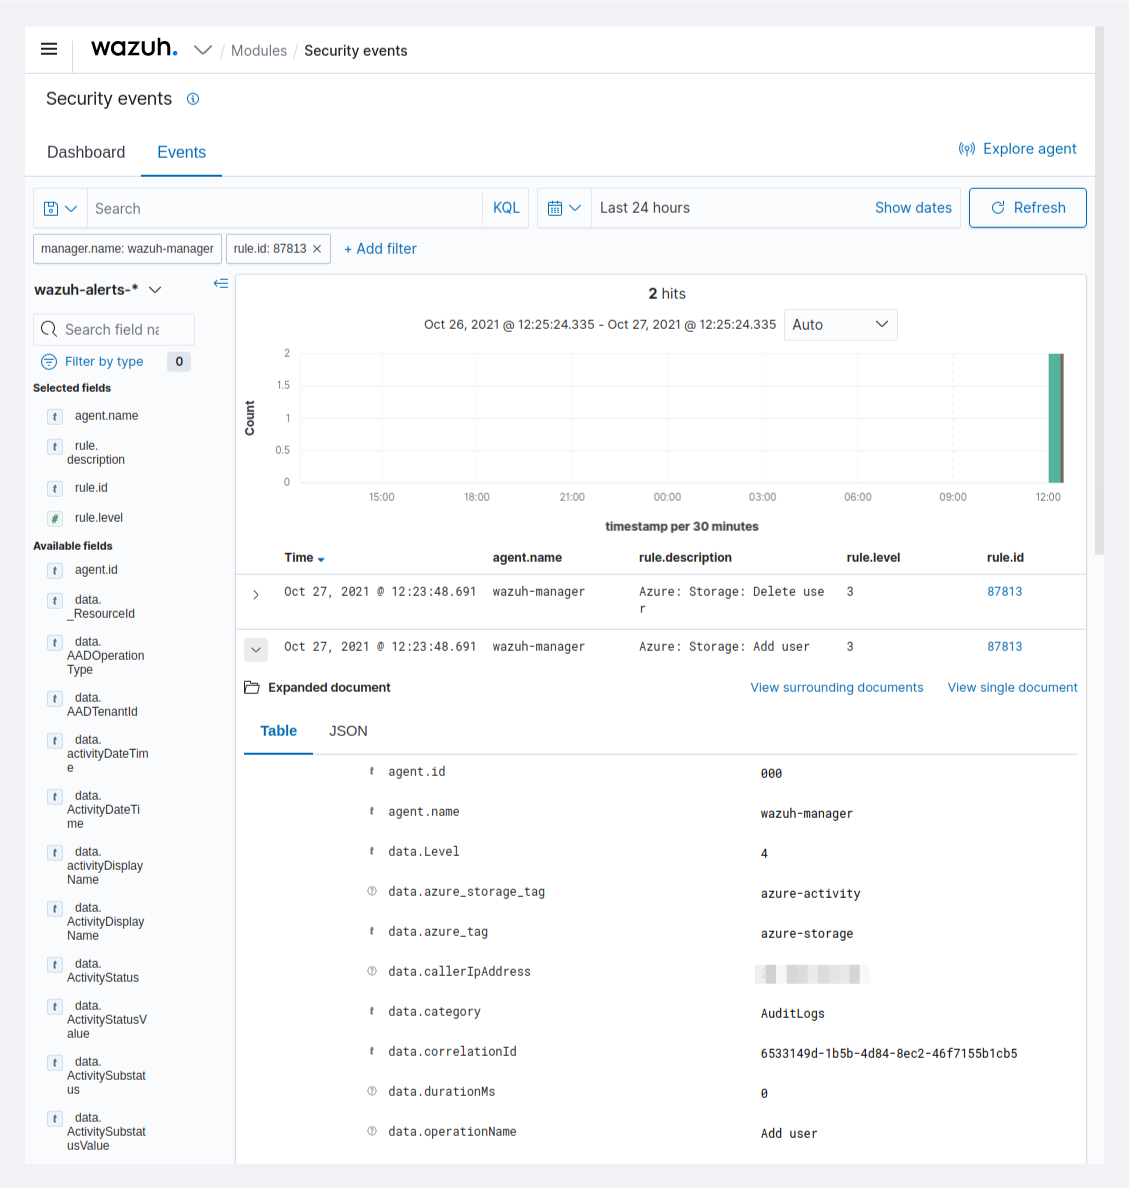Click the Wazuh logo
1129x1188 pixels.
pyautogui.click(x=134, y=48)
